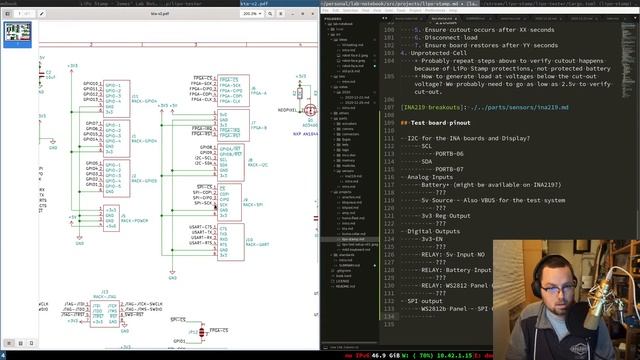Click workspace 4 indicator in status bar
Viewport: 640px width, 360px height.
pos(3,356)
